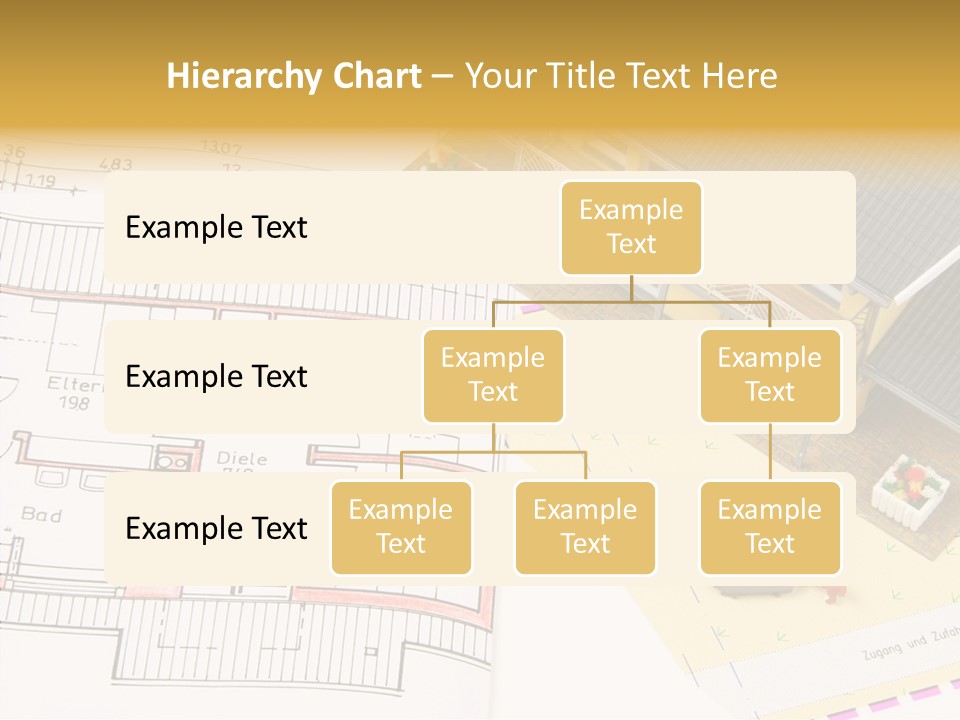Select the leftmost box in the bottom row
Viewport: 960px width, 720px height.
(401, 527)
